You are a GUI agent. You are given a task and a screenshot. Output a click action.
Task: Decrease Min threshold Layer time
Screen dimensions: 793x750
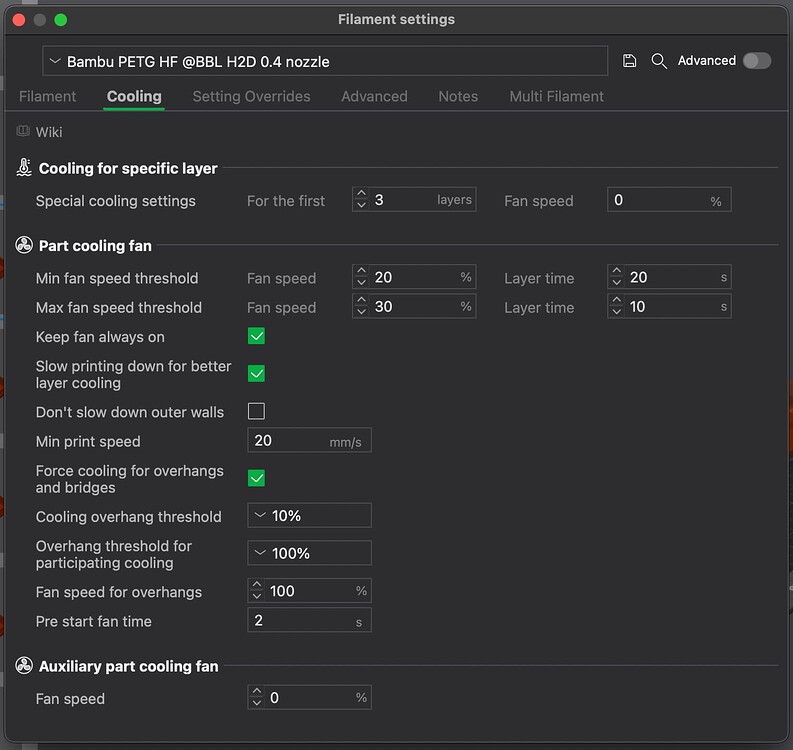[x=616, y=283]
